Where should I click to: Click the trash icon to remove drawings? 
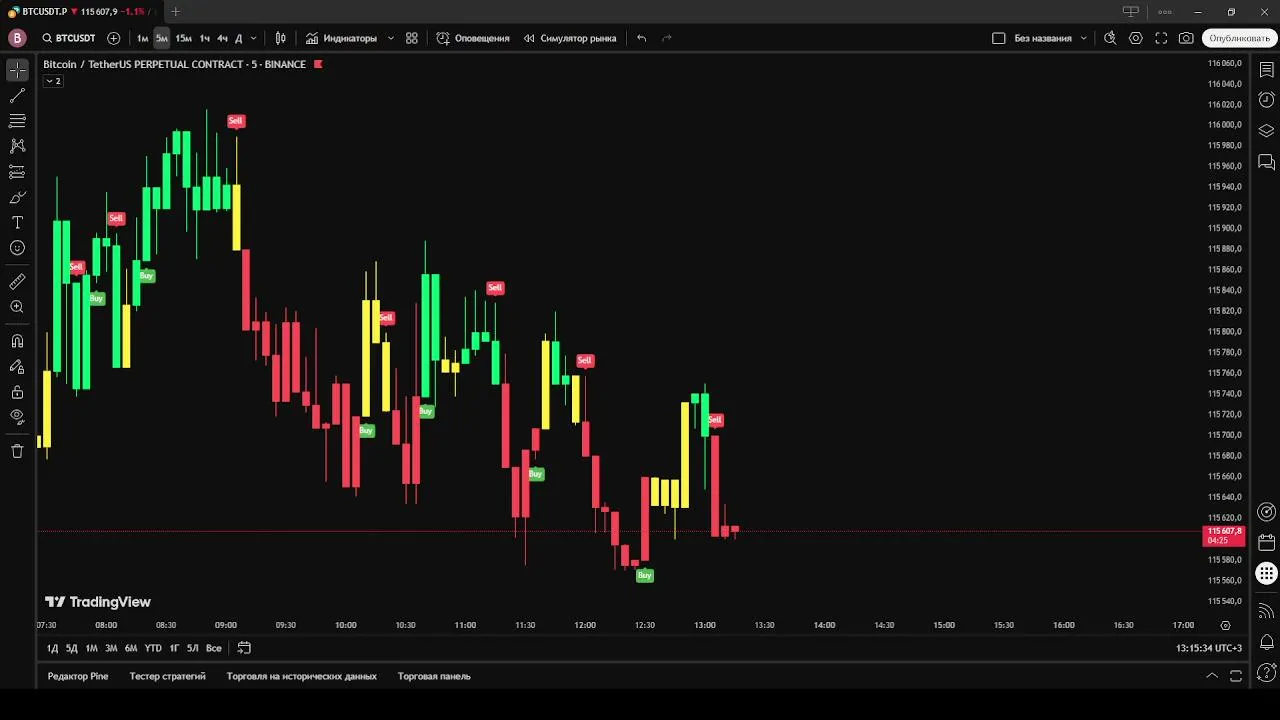(x=17, y=451)
